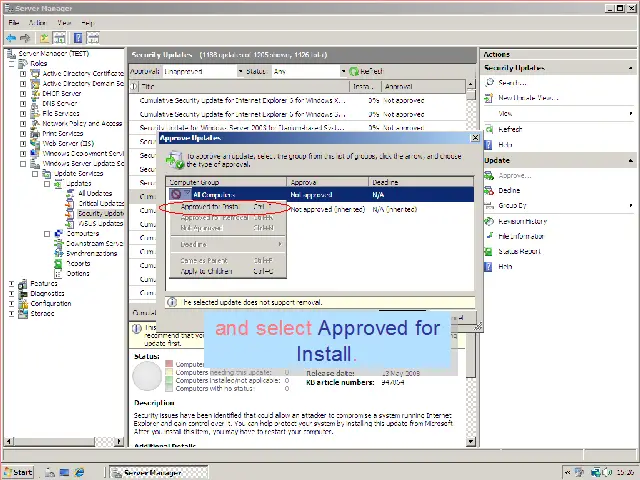Click the DHCP Server role icon
This screenshot has width=640, height=480.
coord(36,93)
